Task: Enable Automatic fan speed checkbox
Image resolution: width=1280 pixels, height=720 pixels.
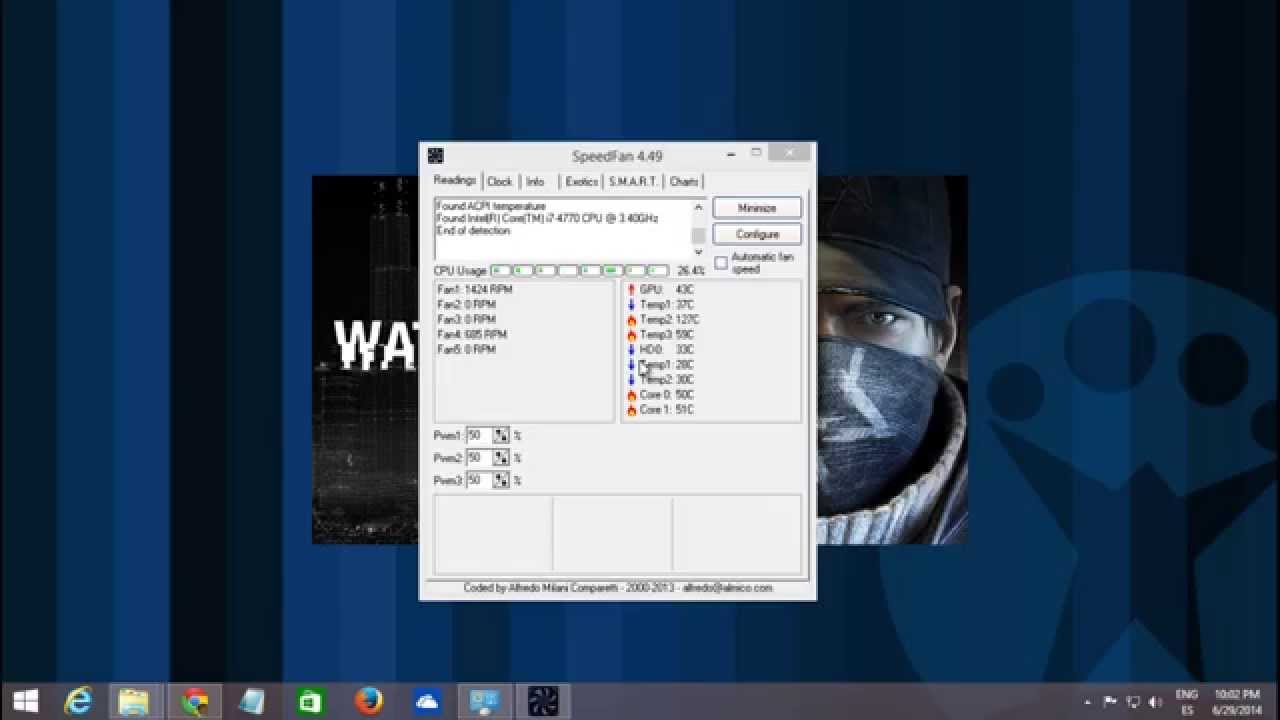Action: 721,263
